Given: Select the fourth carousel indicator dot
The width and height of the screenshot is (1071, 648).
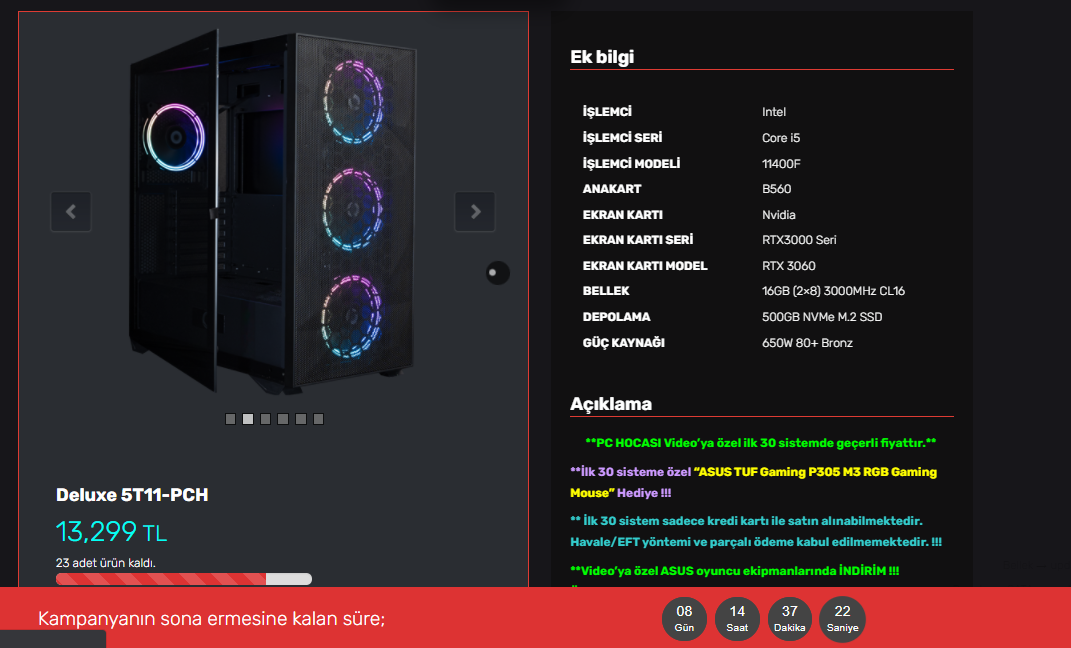Looking at the screenshot, I should pyautogui.click(x=283, y=419).
